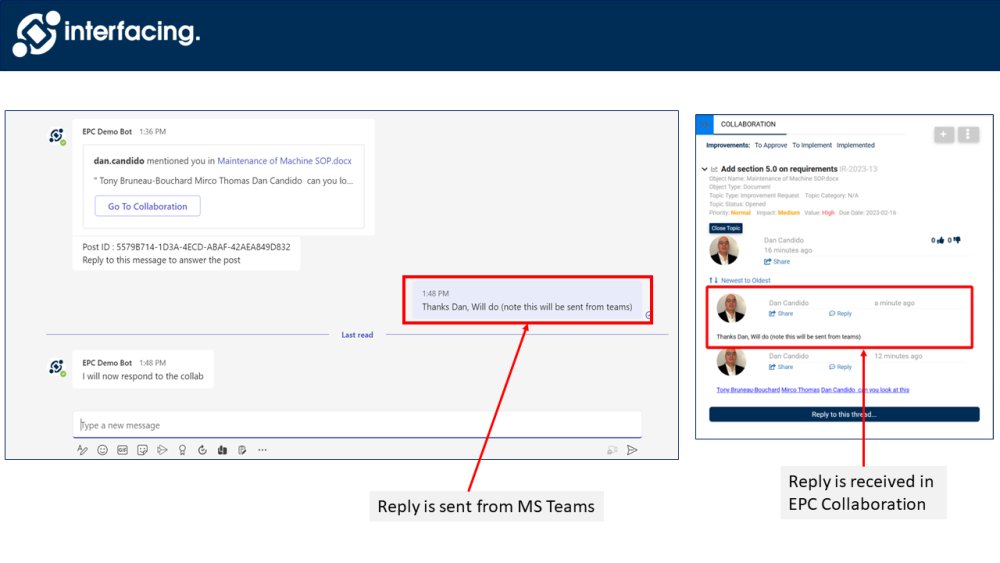Click the Add section 5.0 on requirements title

click(x=779, y=169)
